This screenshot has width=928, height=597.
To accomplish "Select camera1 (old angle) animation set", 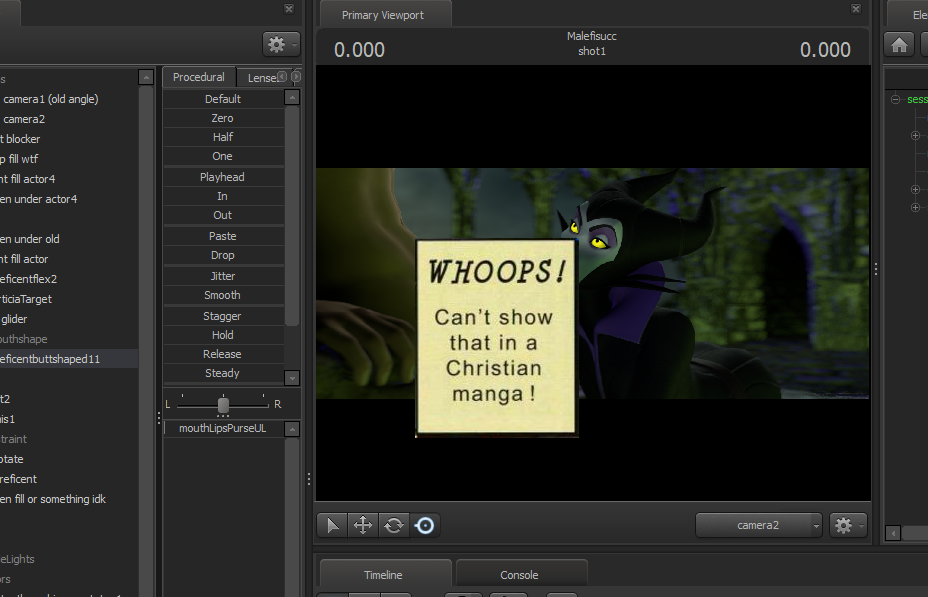I will [x=69, y=99].
